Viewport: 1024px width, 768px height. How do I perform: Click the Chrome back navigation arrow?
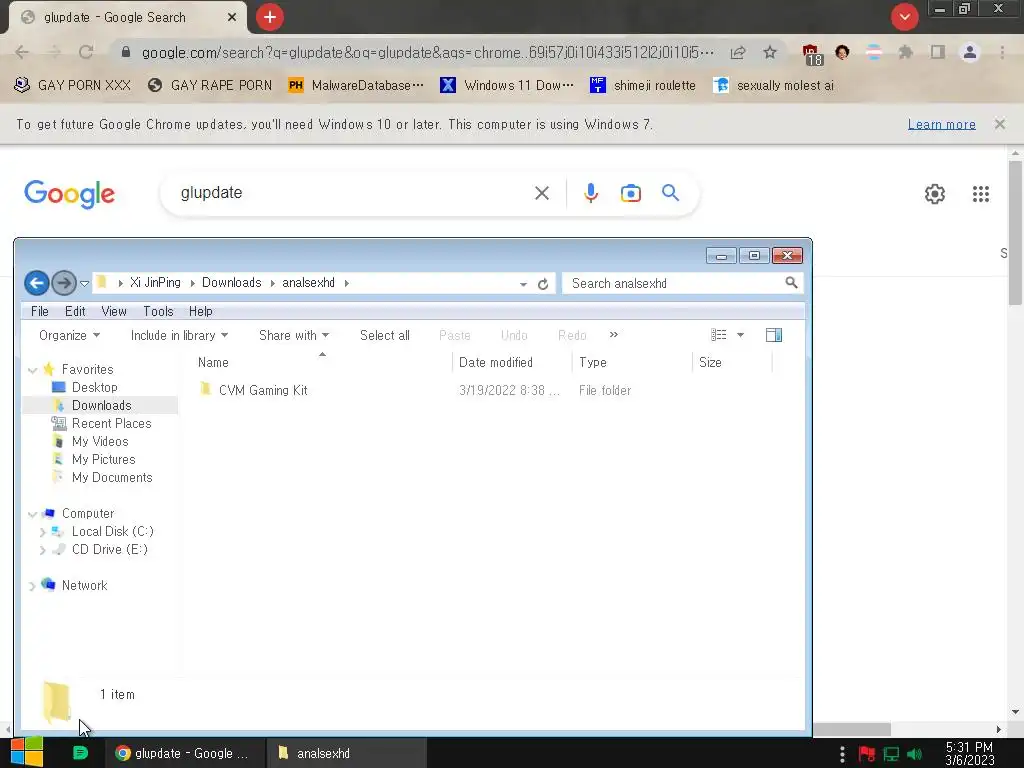pos(22,52)
